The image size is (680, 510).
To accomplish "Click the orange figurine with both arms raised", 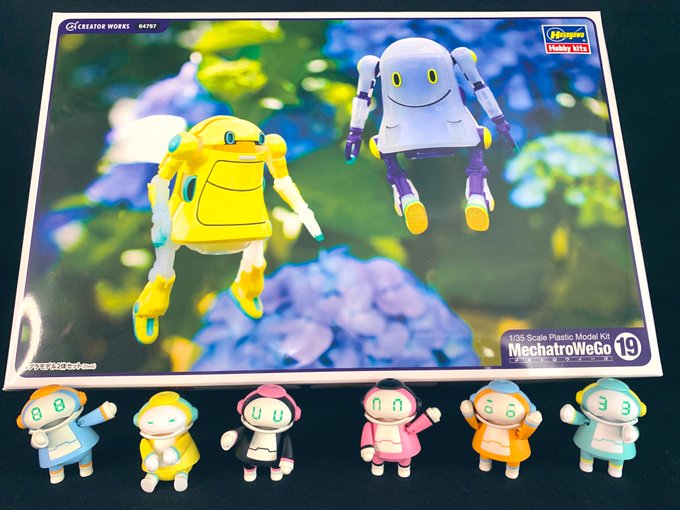I will click(x=502, y=428).
